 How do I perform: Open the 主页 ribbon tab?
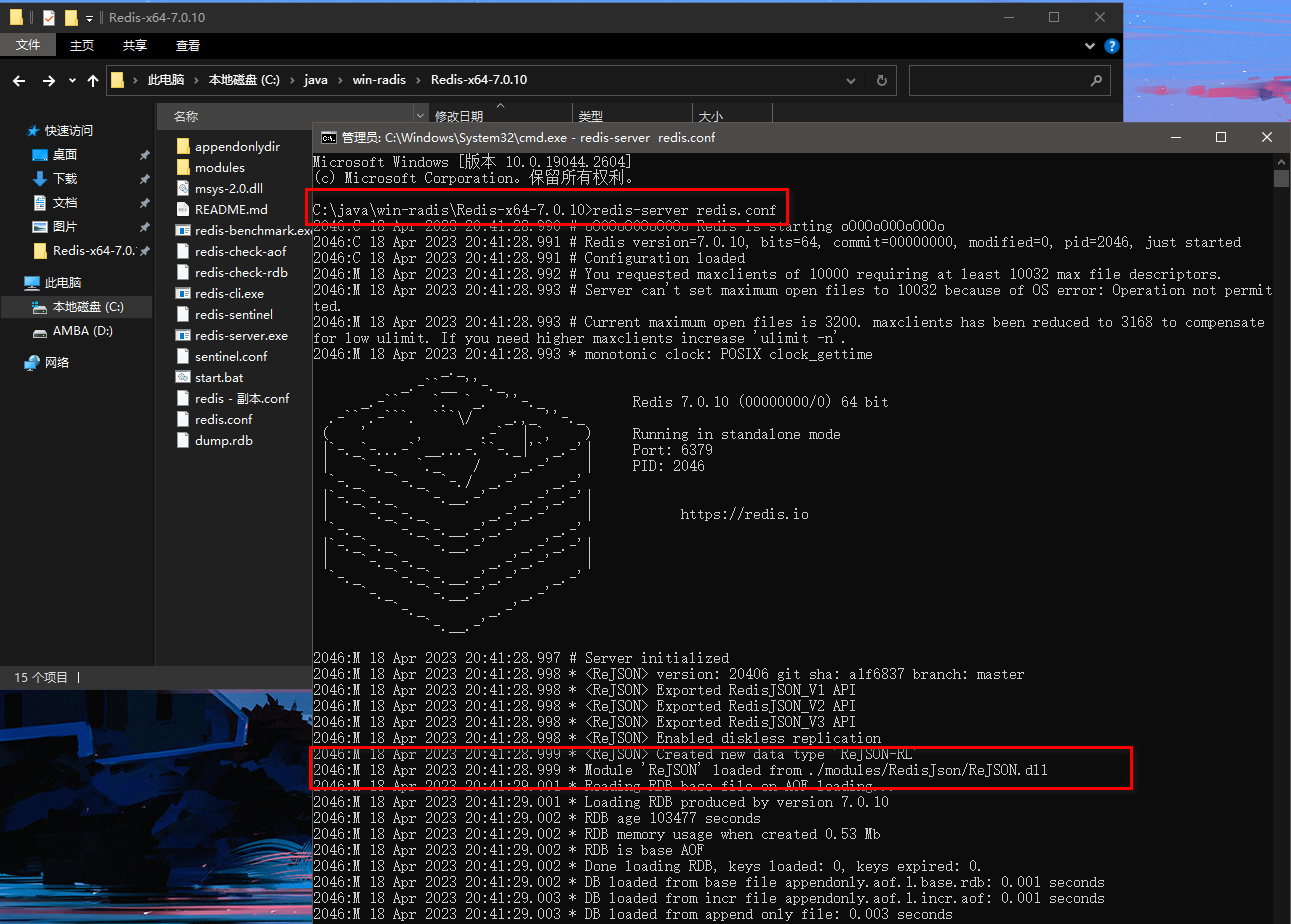[82, 45]
